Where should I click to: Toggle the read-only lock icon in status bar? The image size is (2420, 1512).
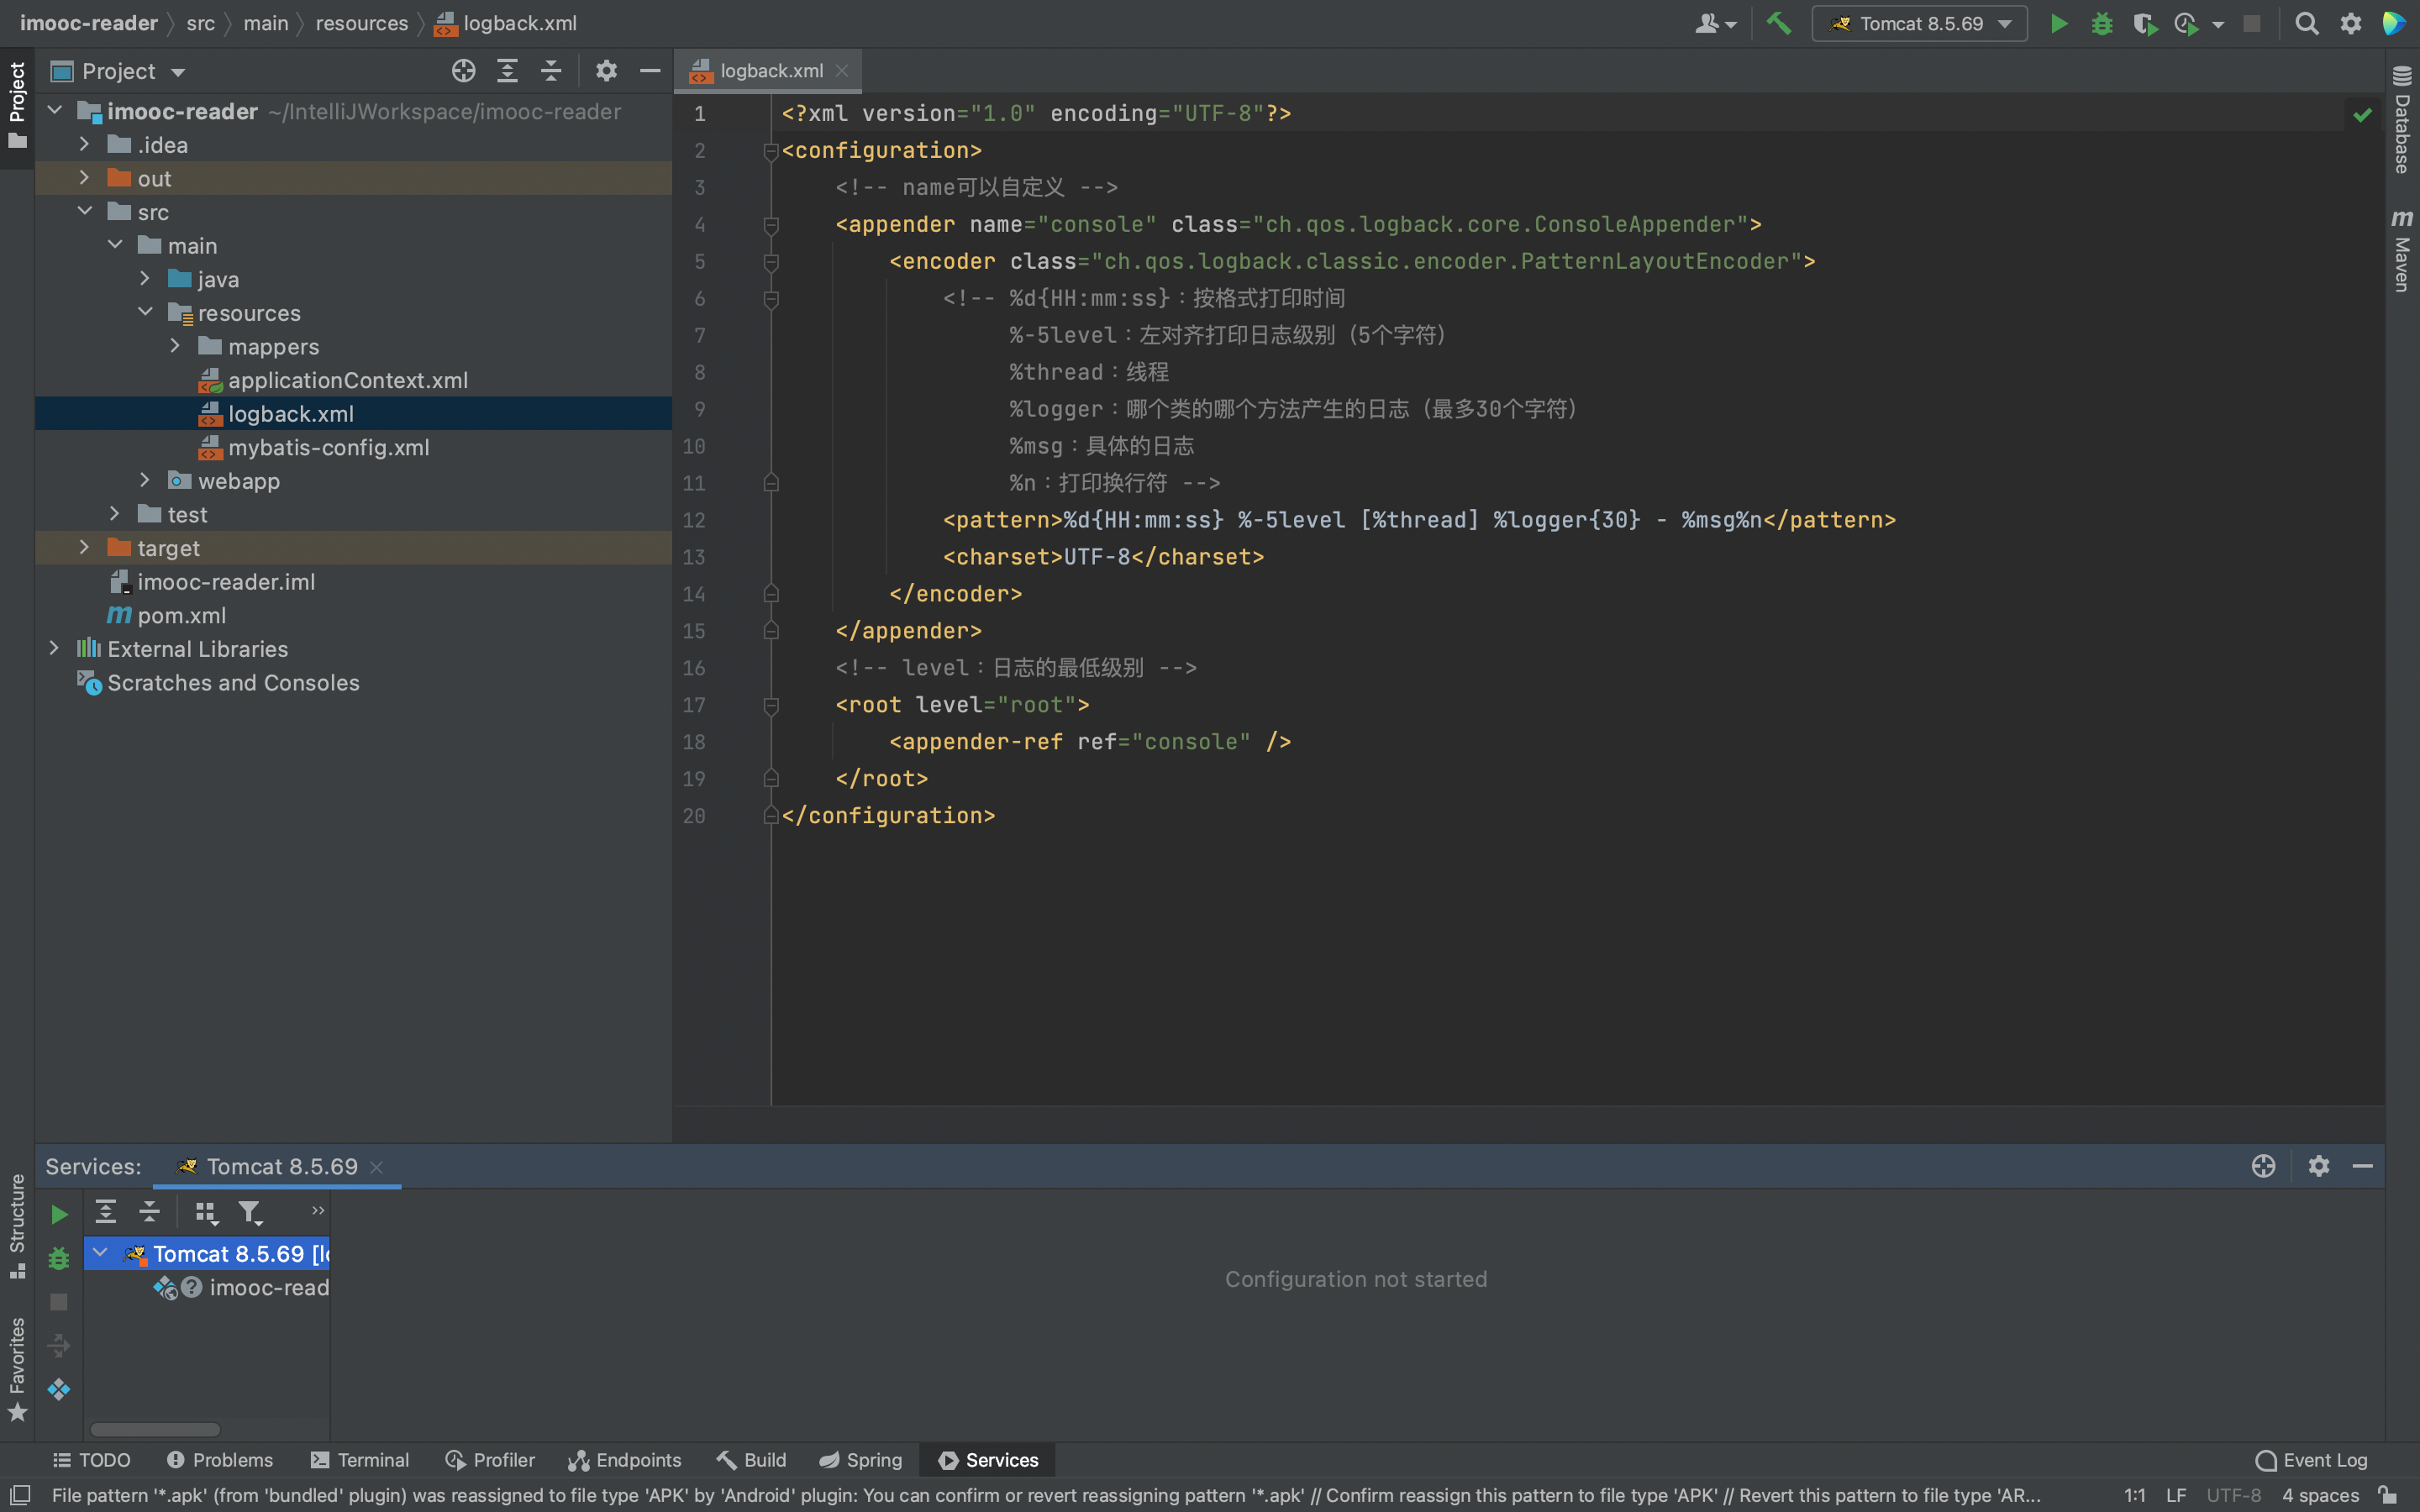click(x=2388, y=1495)
